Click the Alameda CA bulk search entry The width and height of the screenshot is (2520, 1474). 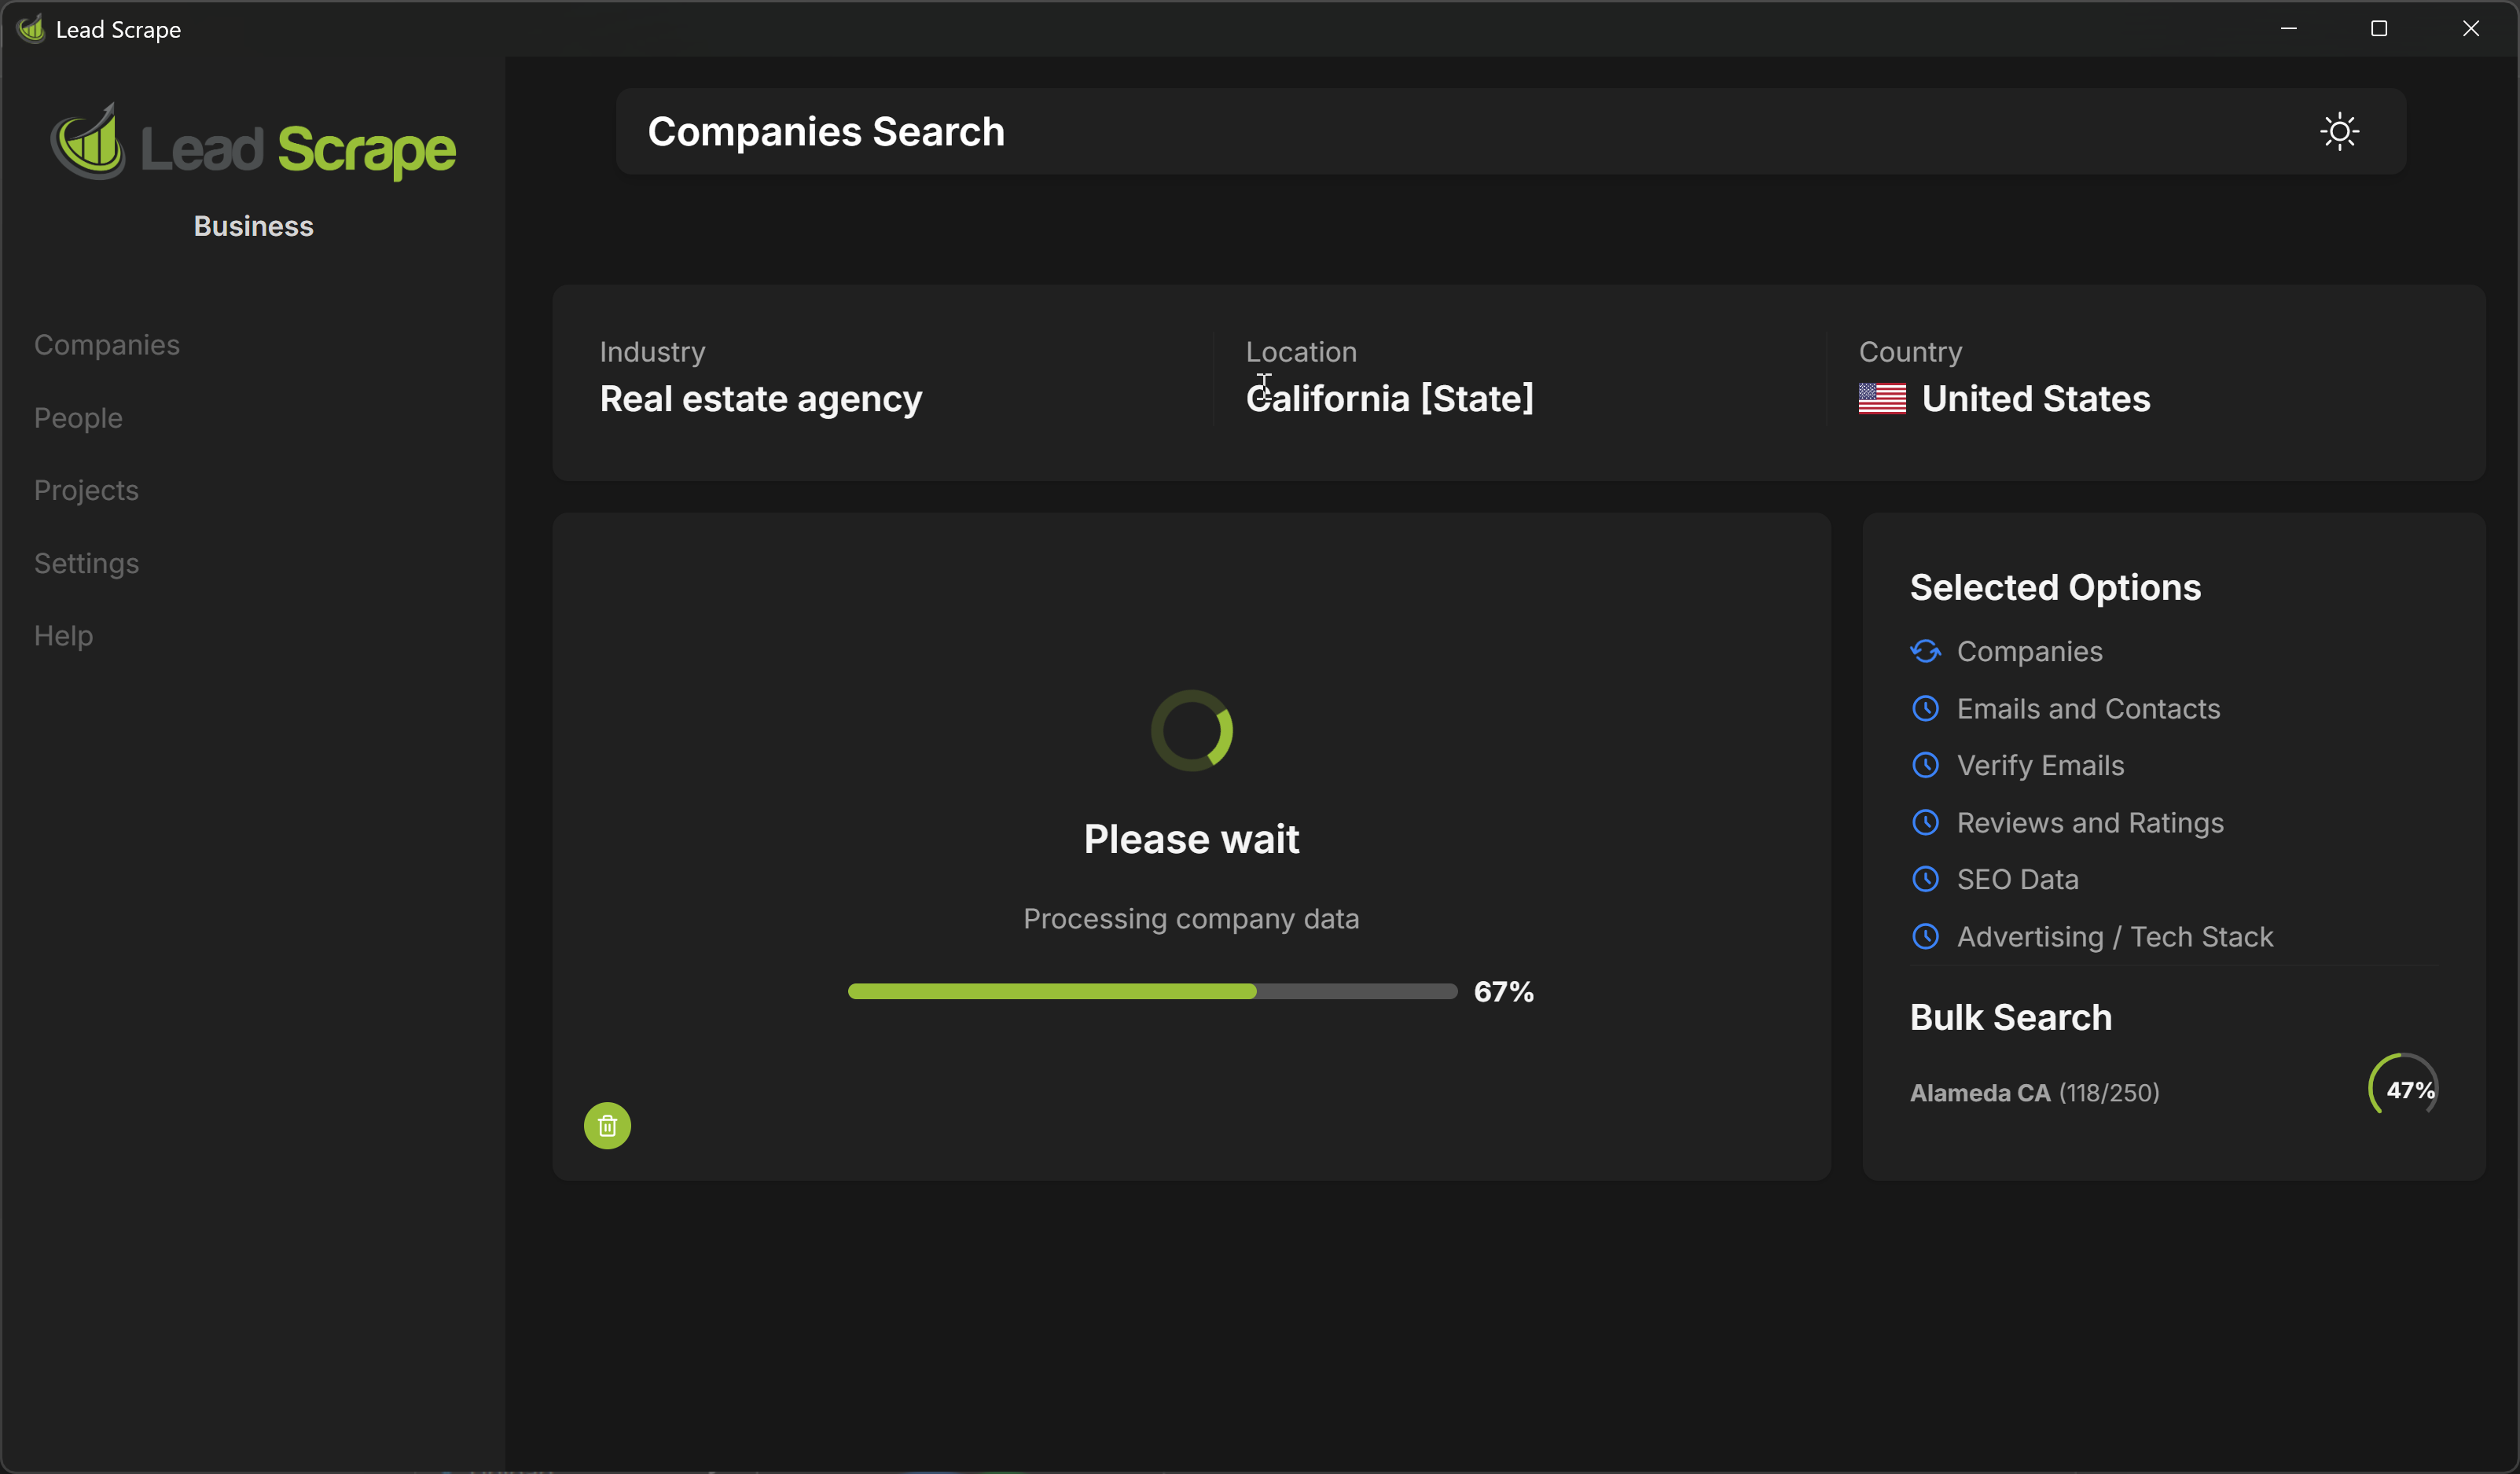coord(2034,1093)
